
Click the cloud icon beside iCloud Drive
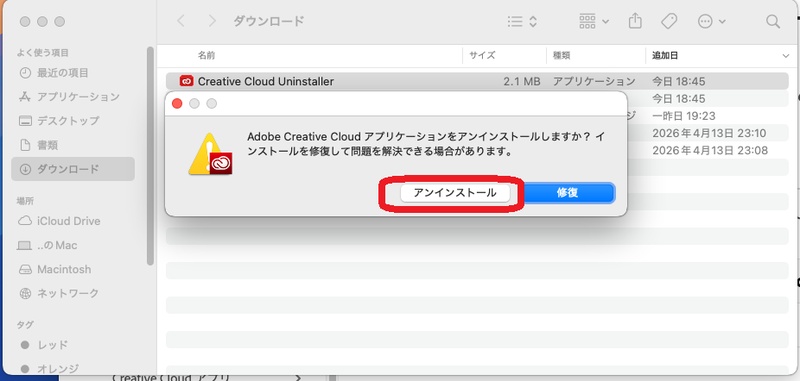[25, 221]
